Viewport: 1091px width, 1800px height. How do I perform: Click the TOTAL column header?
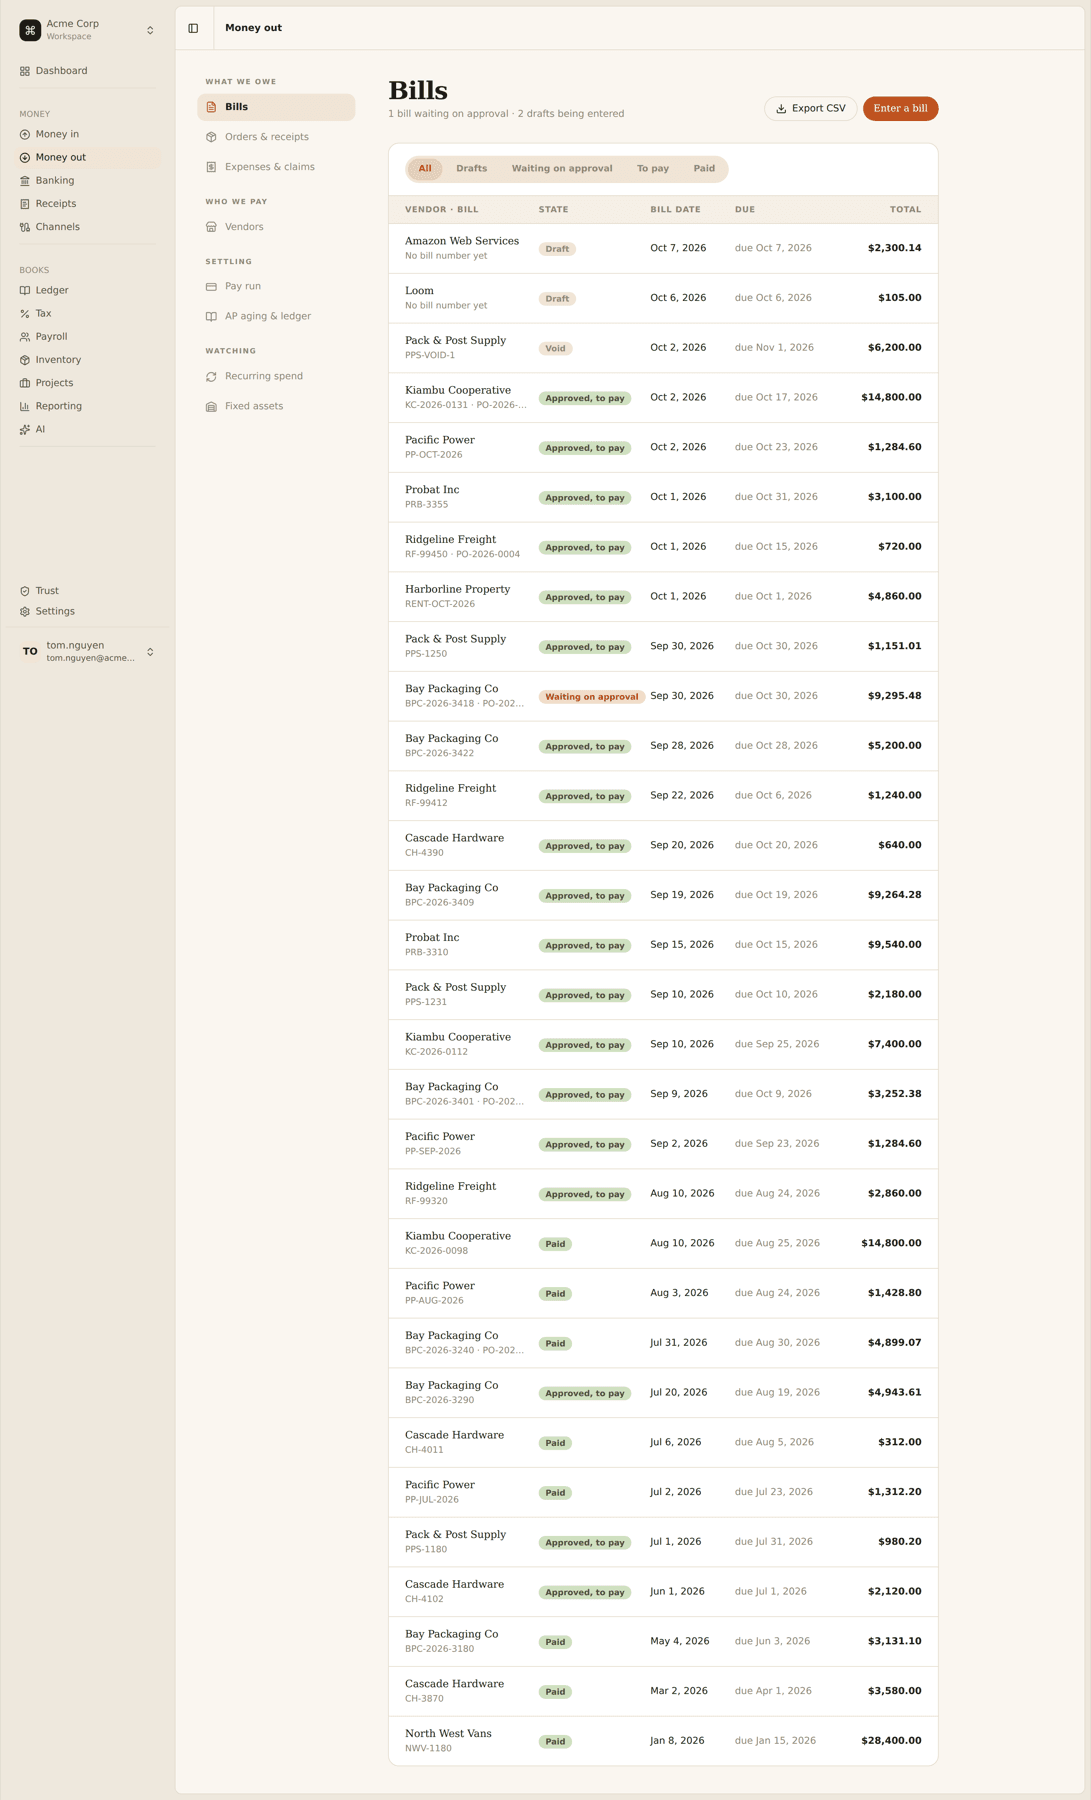(x=906, y=210)
